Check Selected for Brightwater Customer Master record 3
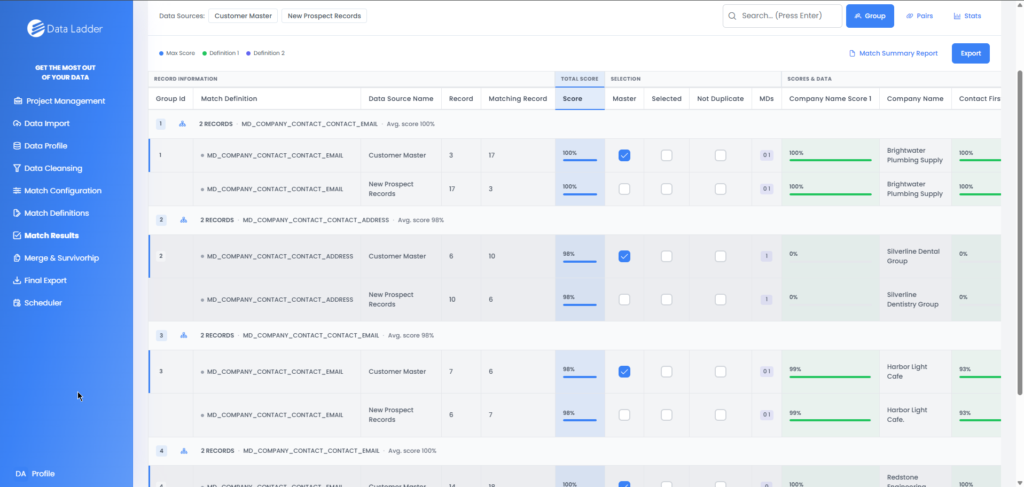This screenshot has height=487, width=1024. tap(666, 155)
